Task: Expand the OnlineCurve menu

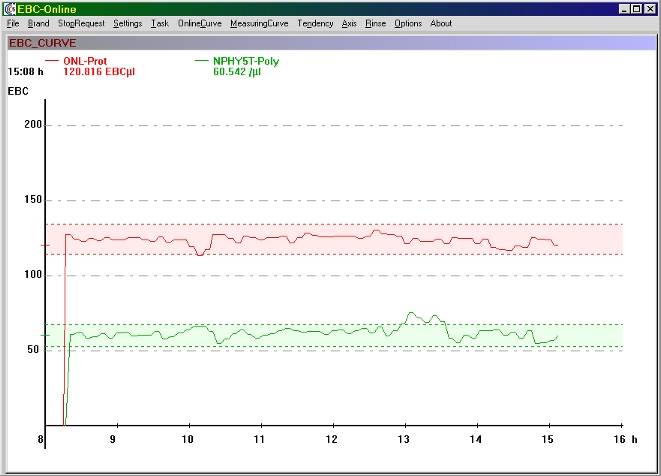Action: click(199, 23)
